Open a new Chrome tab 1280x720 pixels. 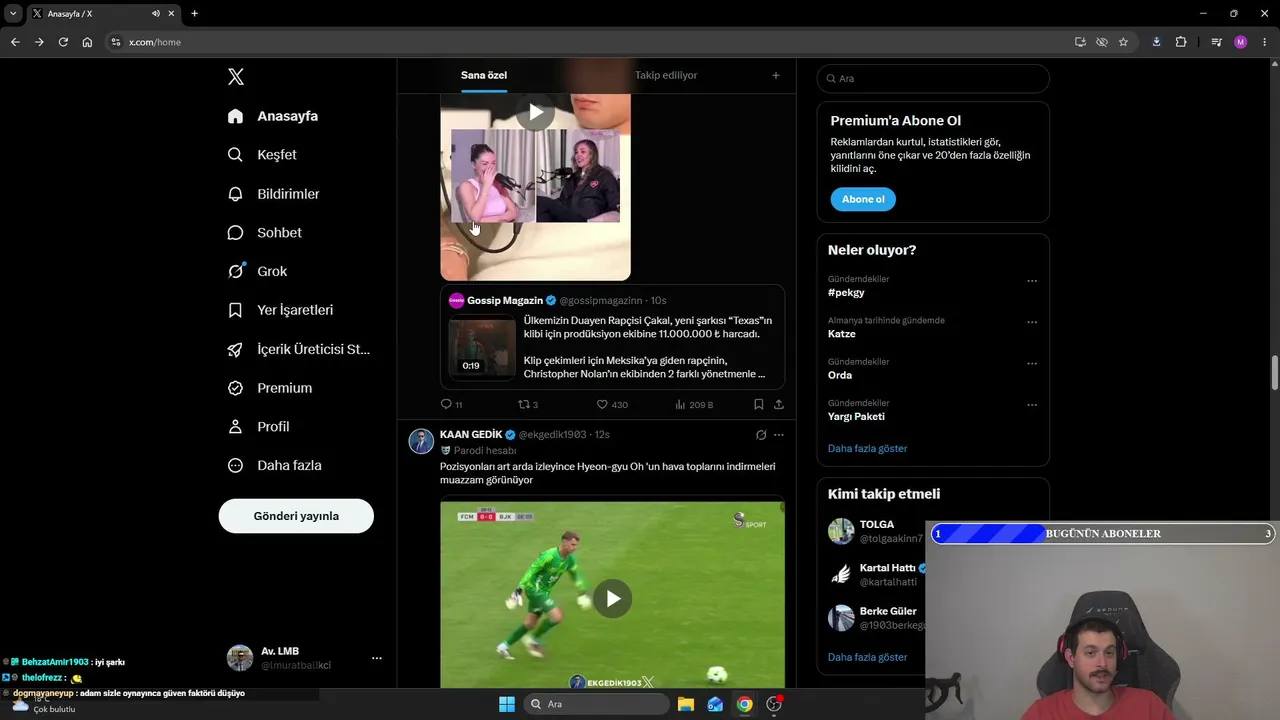(x=194, y=14)
